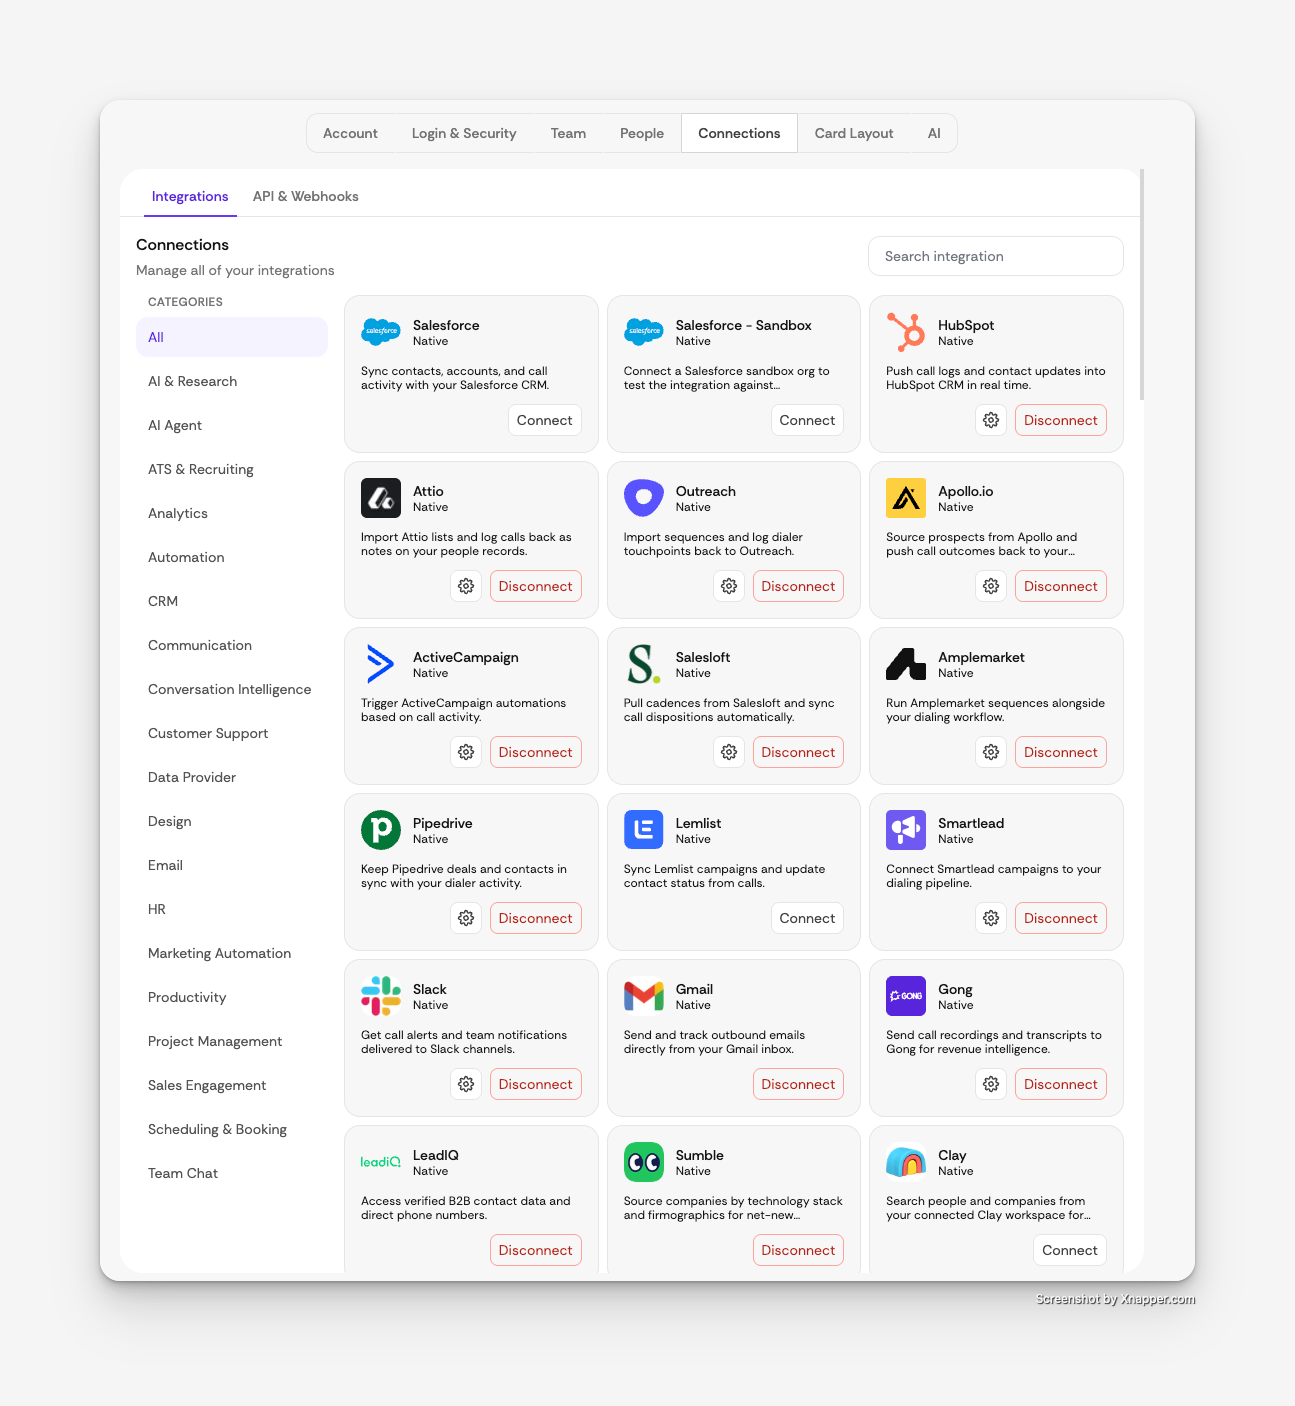Filter by Data Provider category

232,777
